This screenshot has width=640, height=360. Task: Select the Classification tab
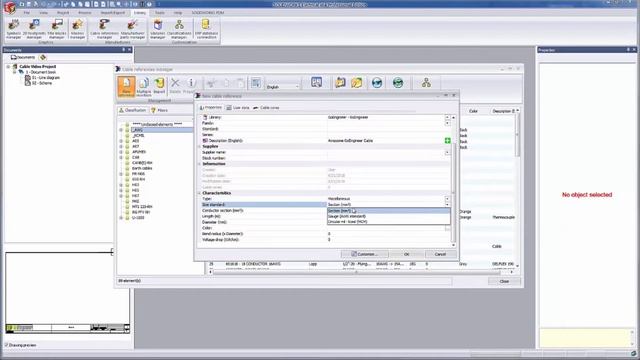coord(132,110)
